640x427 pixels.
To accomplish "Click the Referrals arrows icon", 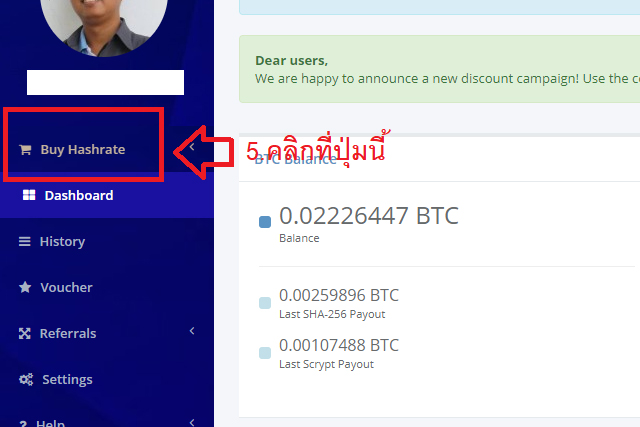I will coord(24,334).
